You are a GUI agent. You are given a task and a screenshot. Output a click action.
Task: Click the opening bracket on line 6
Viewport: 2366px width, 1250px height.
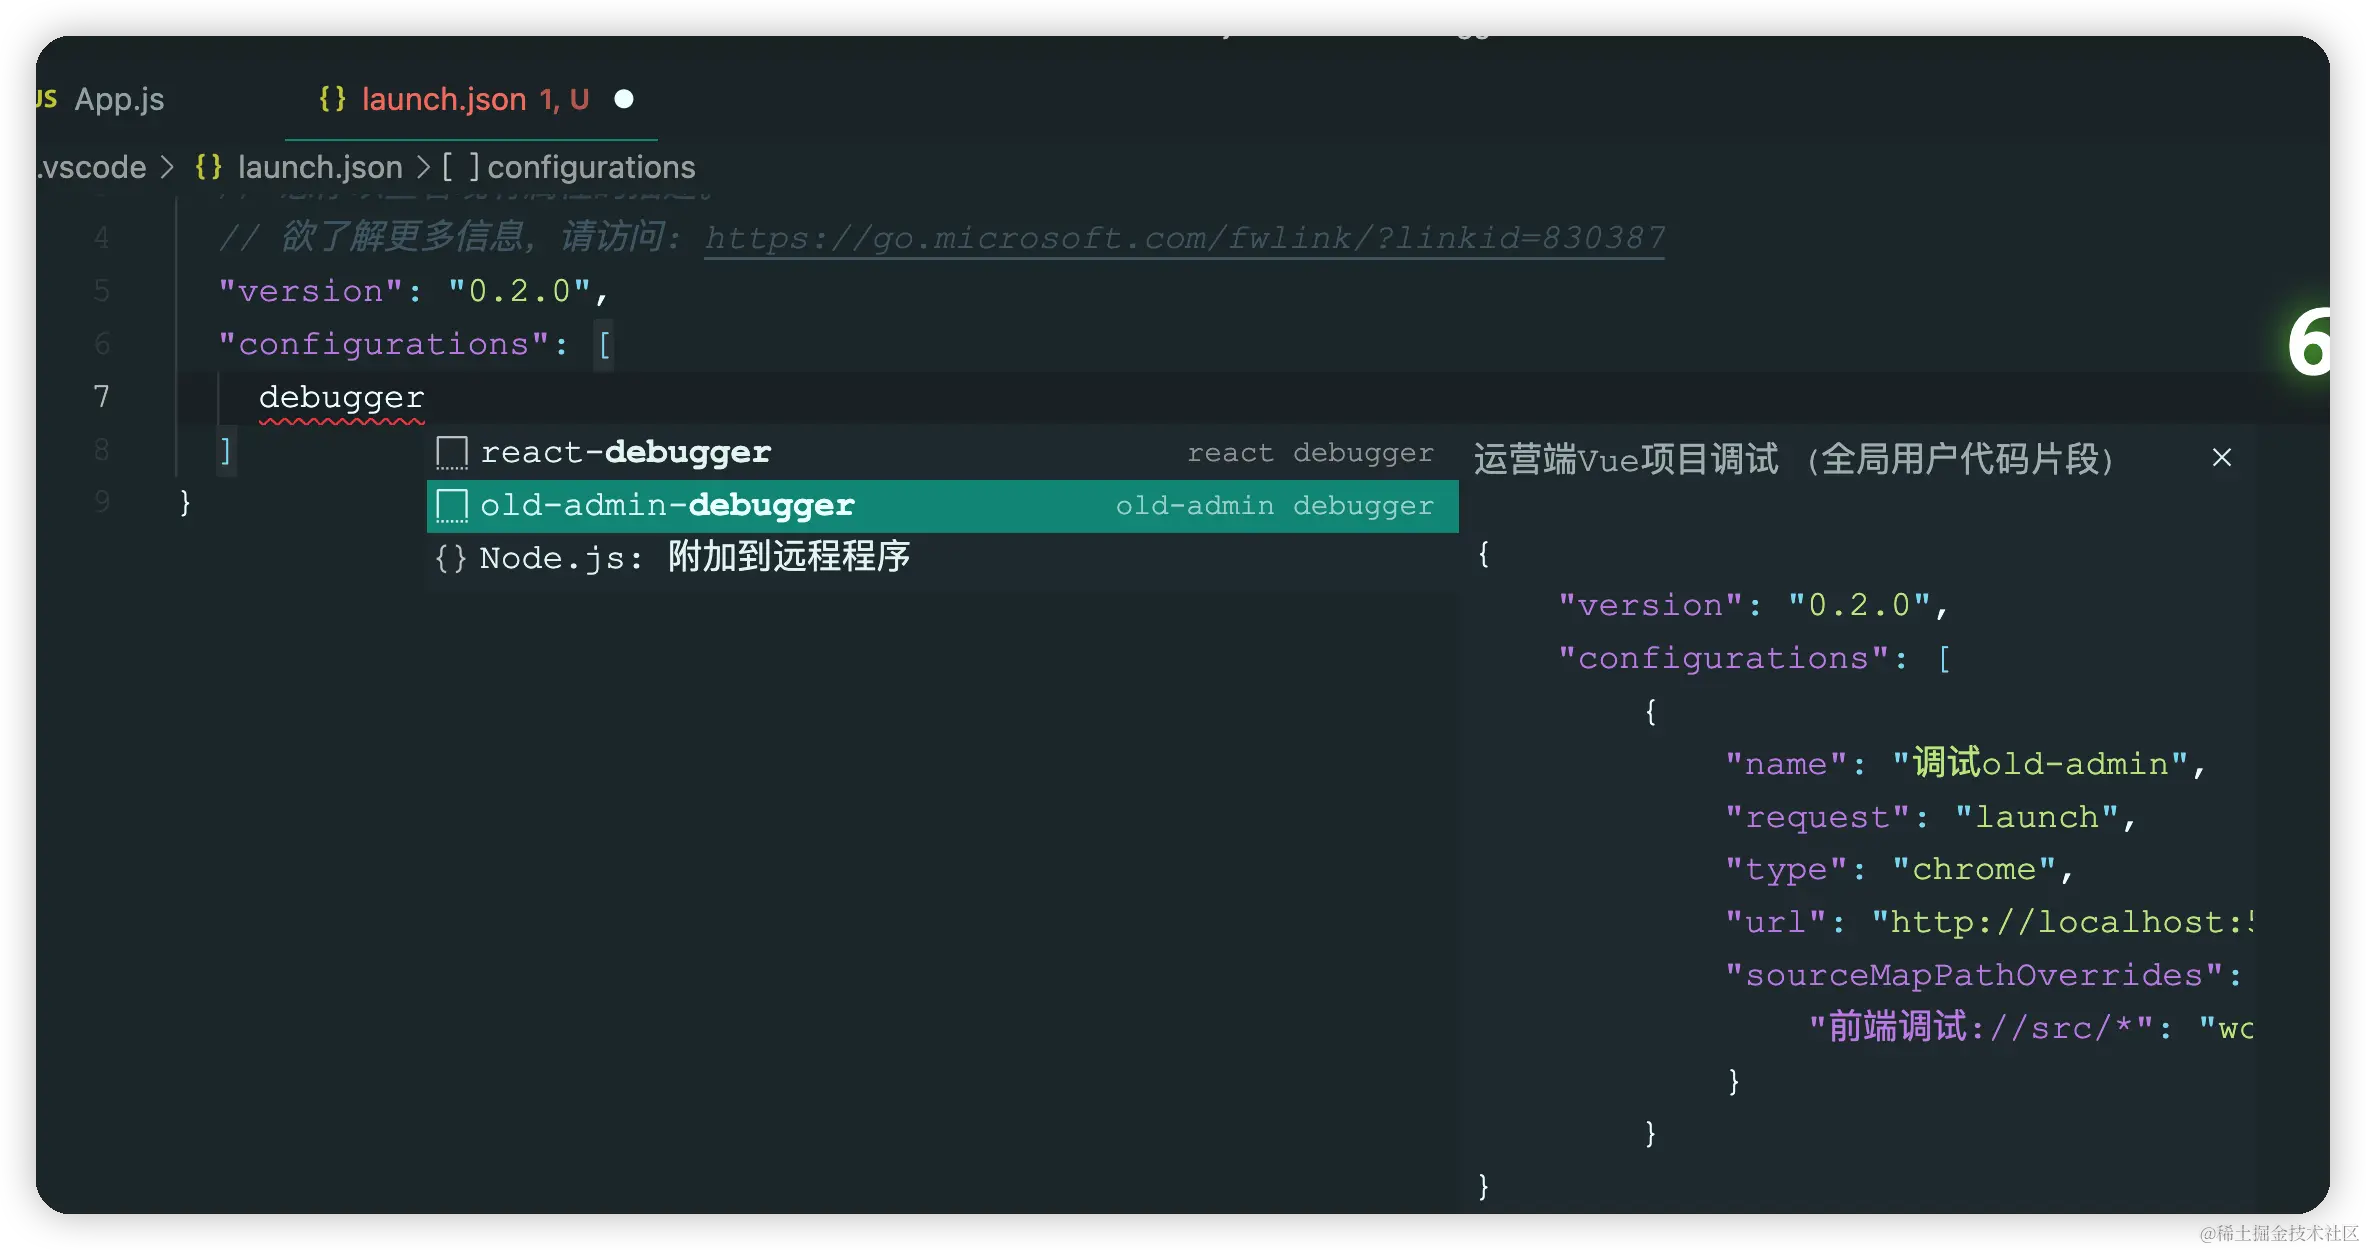pyautogui.click(x=604, y=345)
